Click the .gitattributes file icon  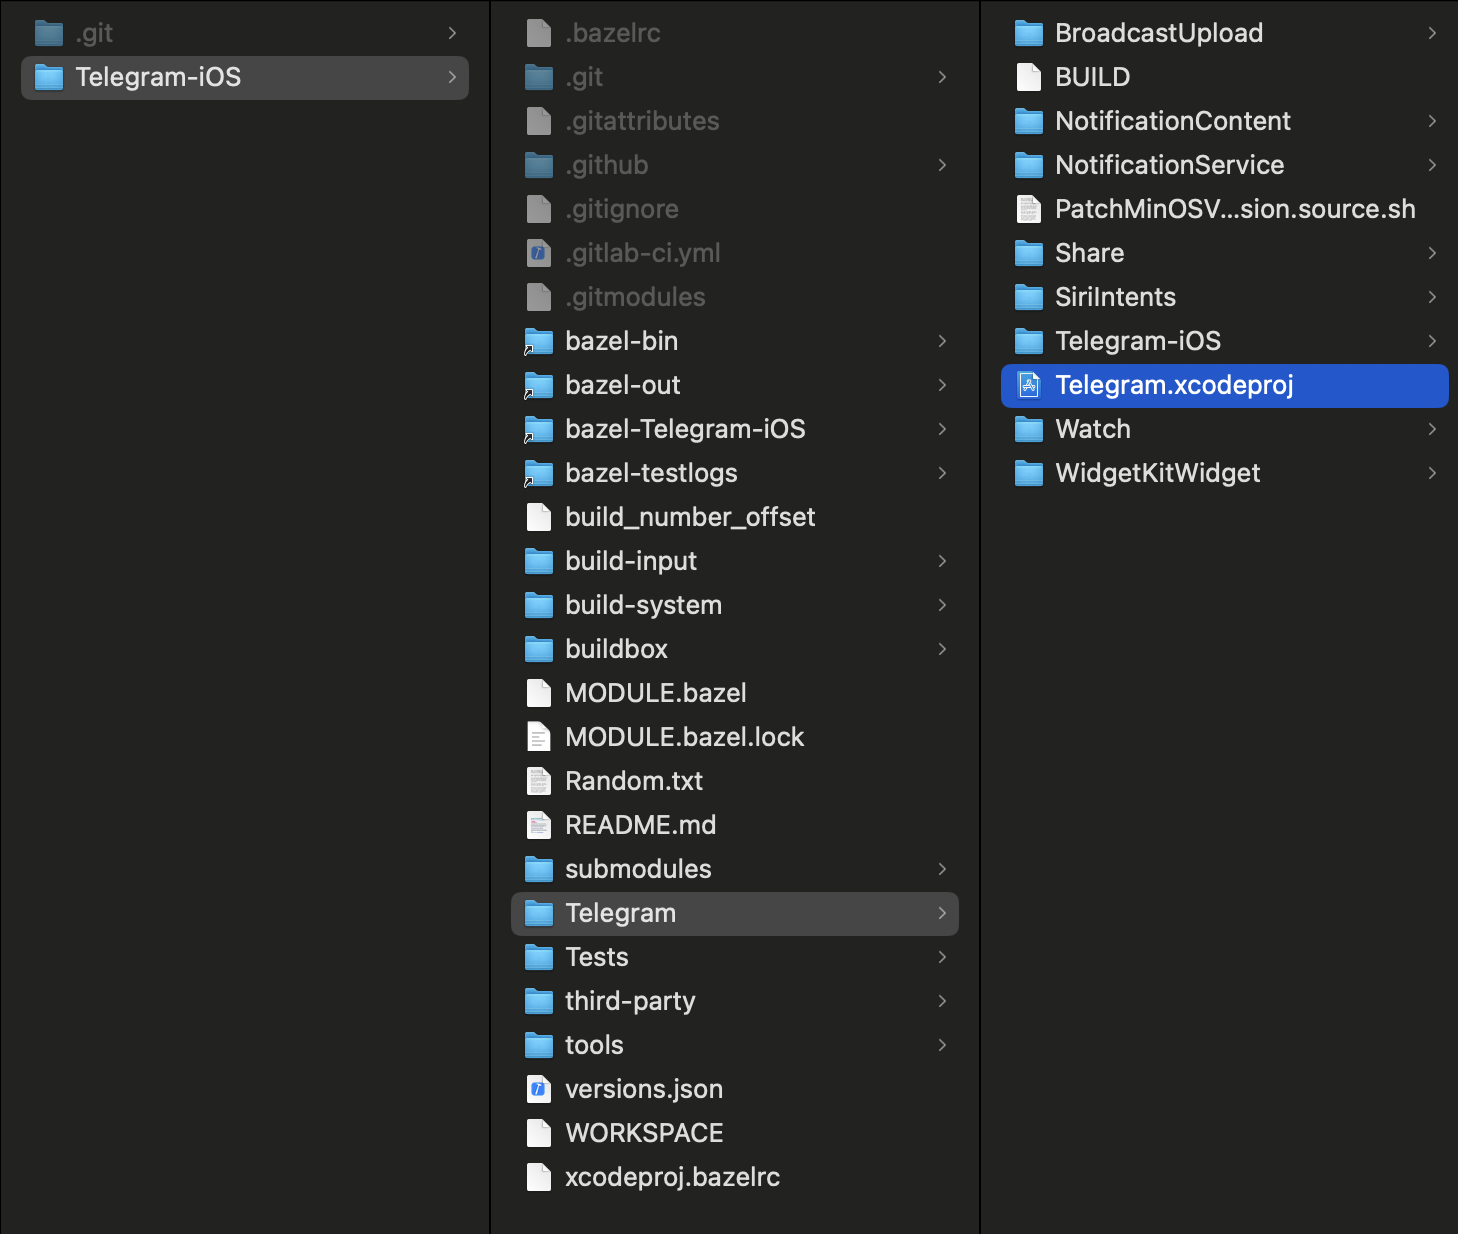(x=539, y=121)
